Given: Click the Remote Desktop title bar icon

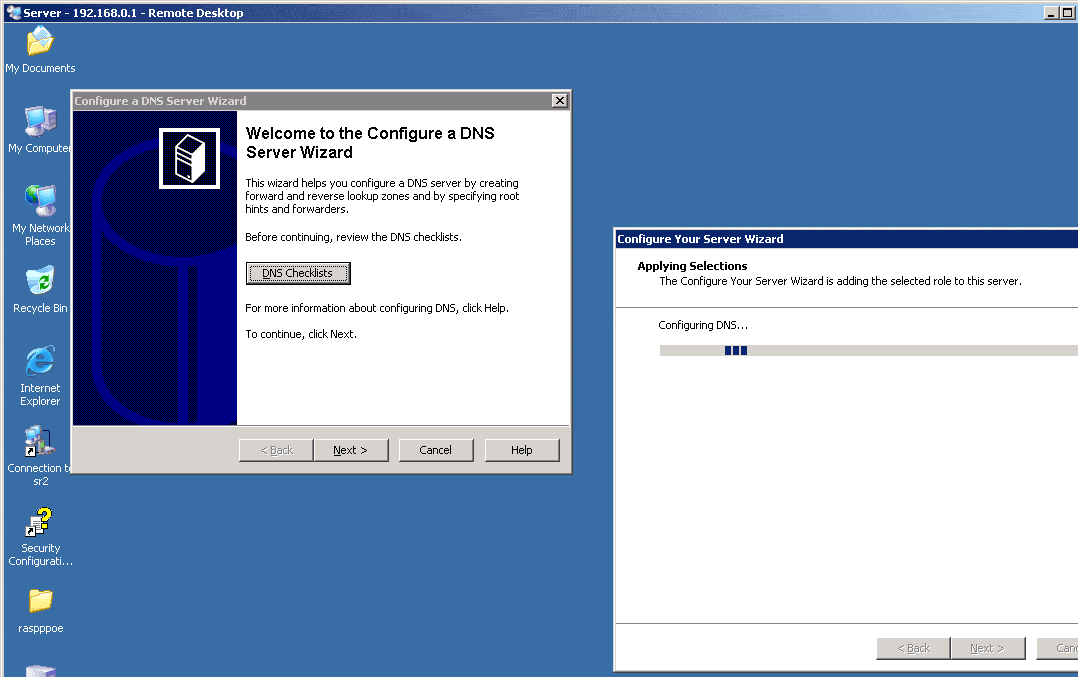Looking at the screenshot, I should 13,12.
